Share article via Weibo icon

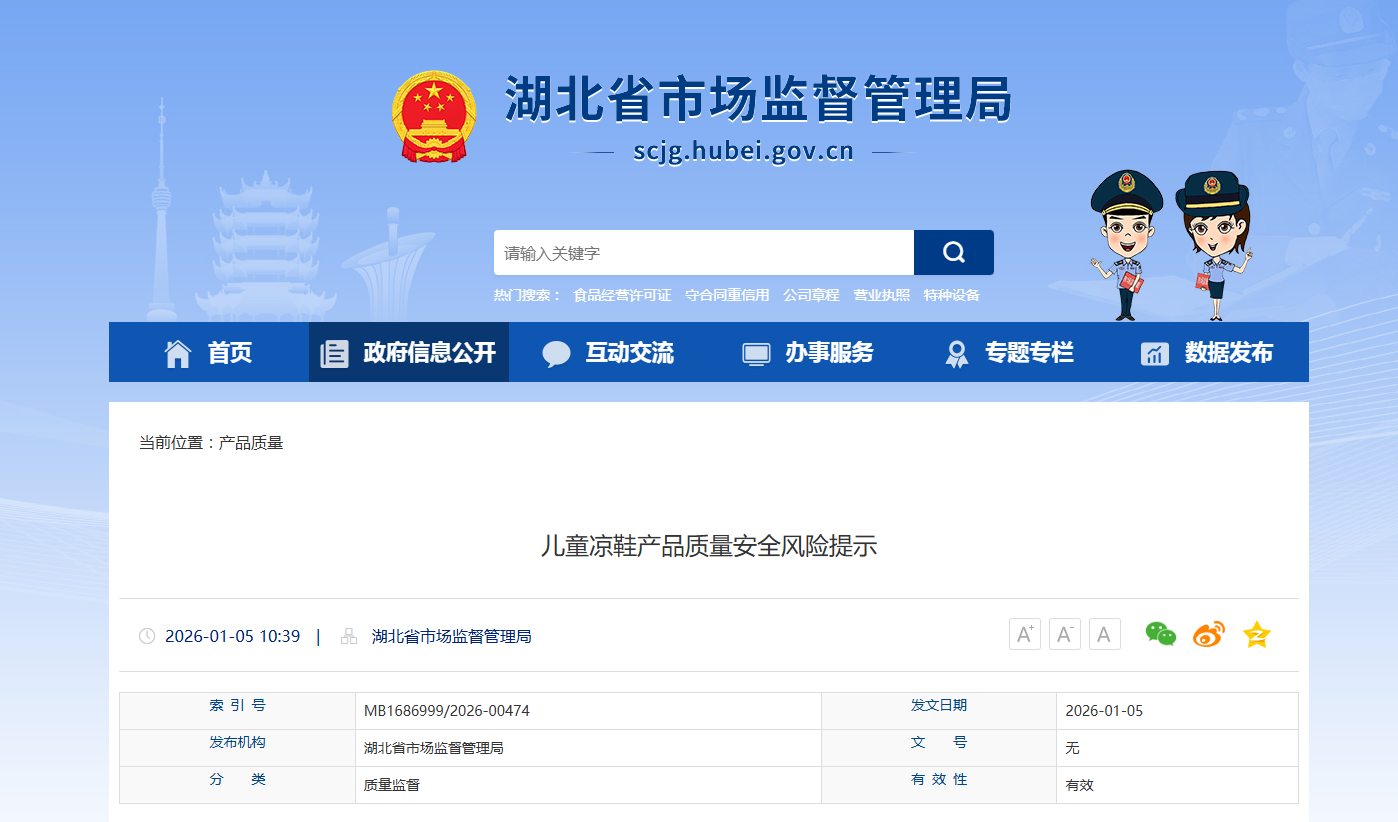click(x=1209, y=634)
